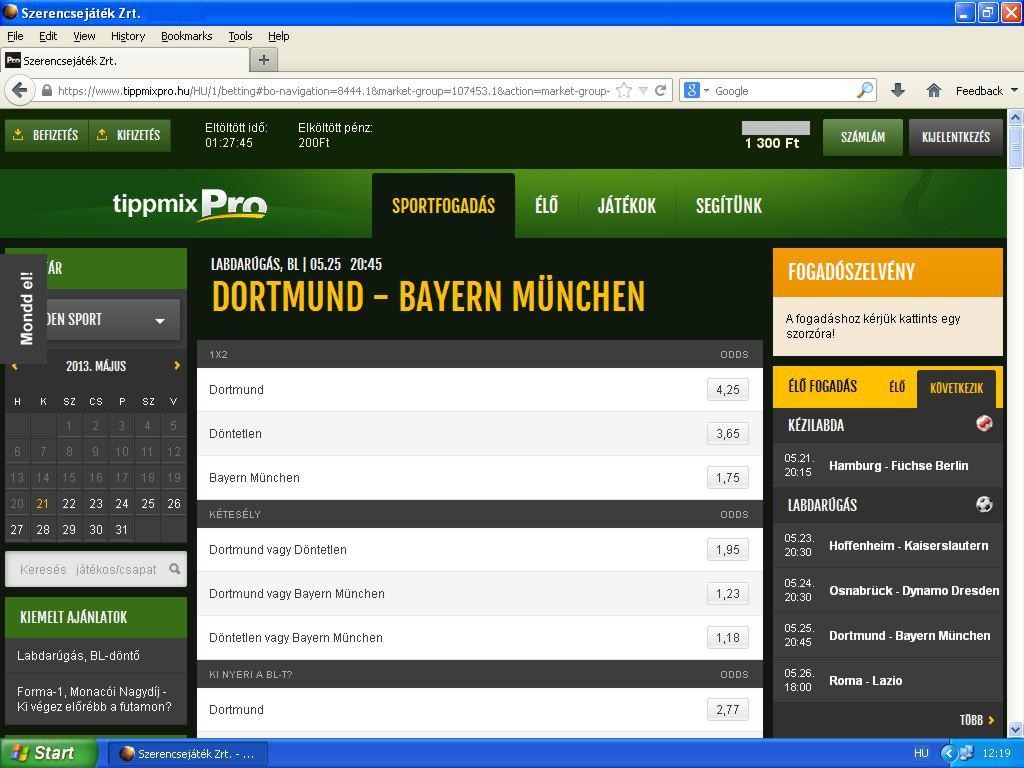
Task: Go to the browser home icon
Action: pos(934,90)
